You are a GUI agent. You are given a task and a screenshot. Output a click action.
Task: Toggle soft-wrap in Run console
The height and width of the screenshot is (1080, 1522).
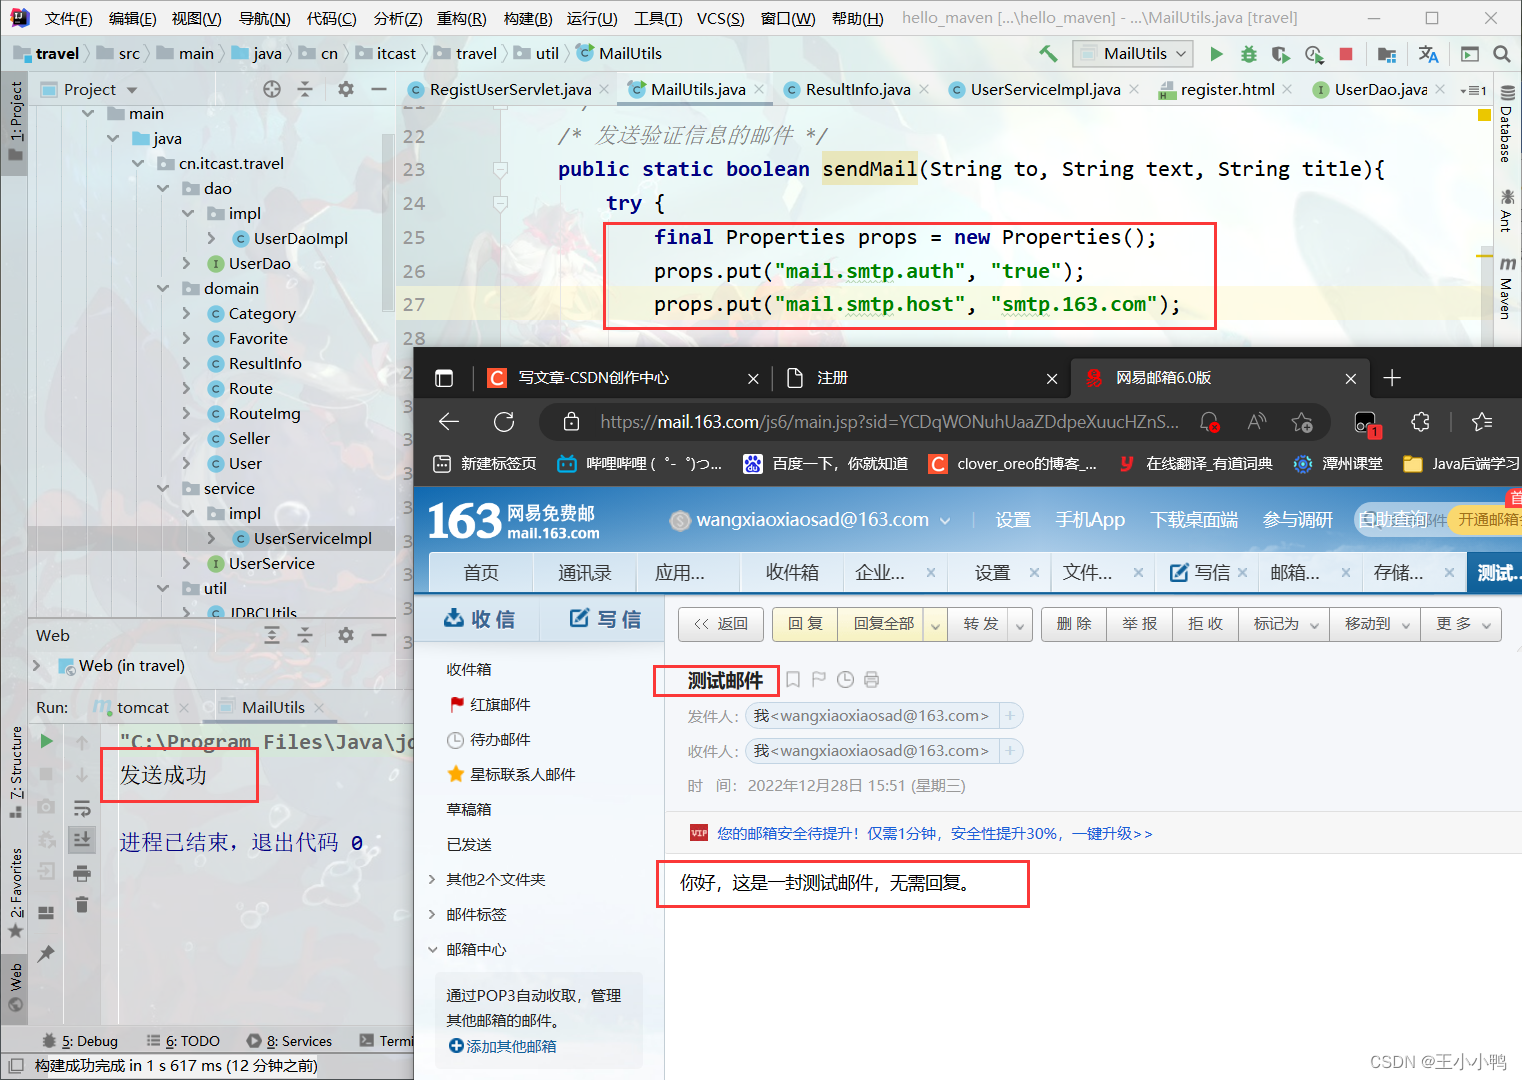82,807
